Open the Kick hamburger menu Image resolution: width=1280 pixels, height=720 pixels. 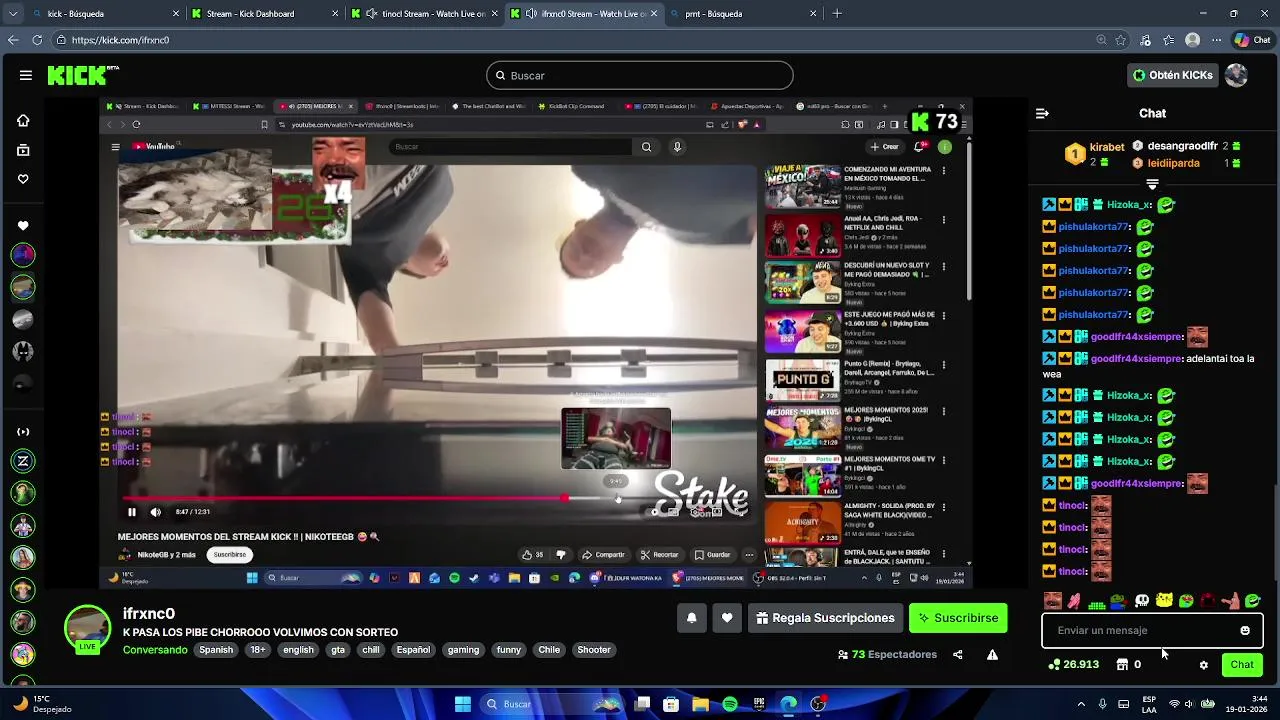coord(26,75)
